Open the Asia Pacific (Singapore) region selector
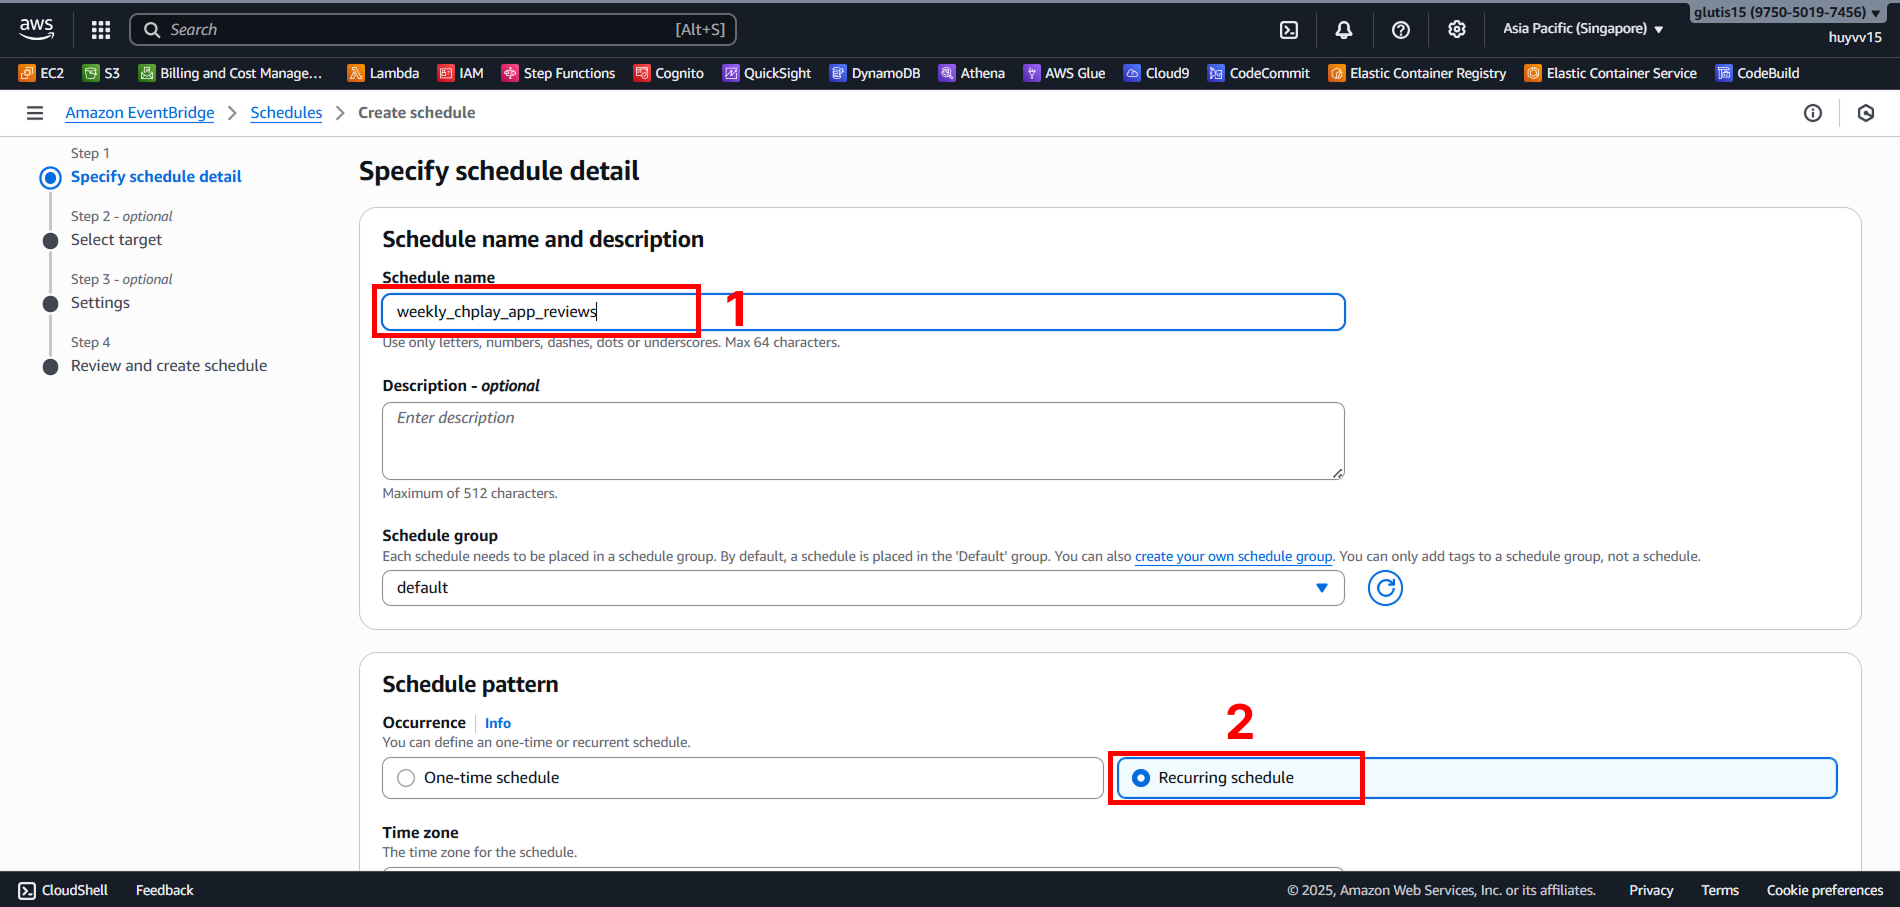1900x907 pixels. click(x=1582, y=29)
